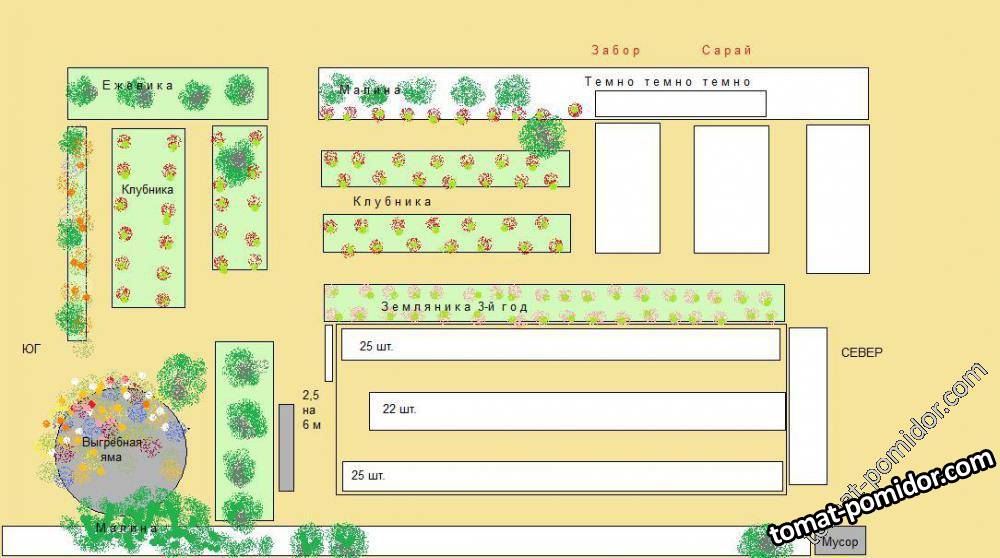
Task: Click the large bush below the Малина row
Action: tap(542, 135)
